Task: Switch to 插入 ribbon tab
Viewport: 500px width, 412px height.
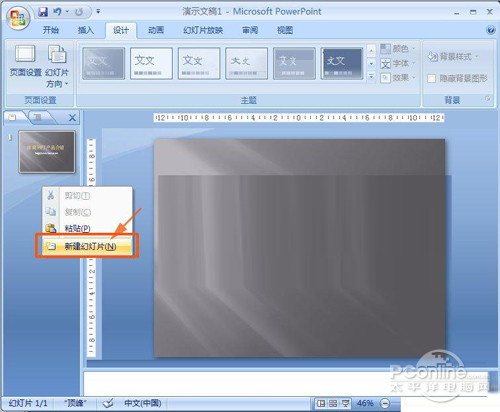Action: click(x=86, y=30)
